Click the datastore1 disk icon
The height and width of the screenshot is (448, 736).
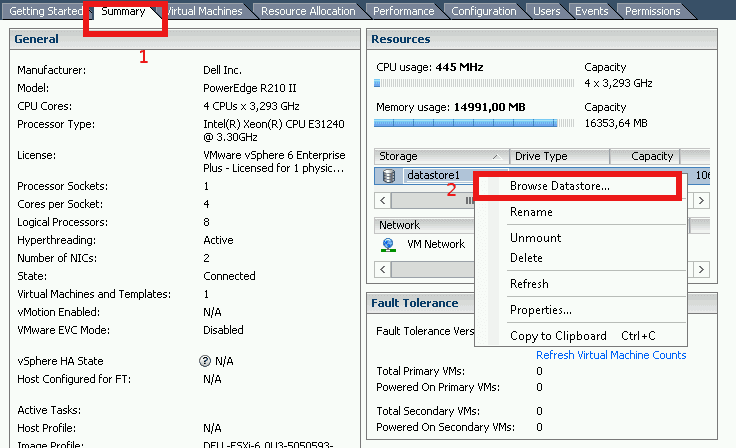[389, 176]
